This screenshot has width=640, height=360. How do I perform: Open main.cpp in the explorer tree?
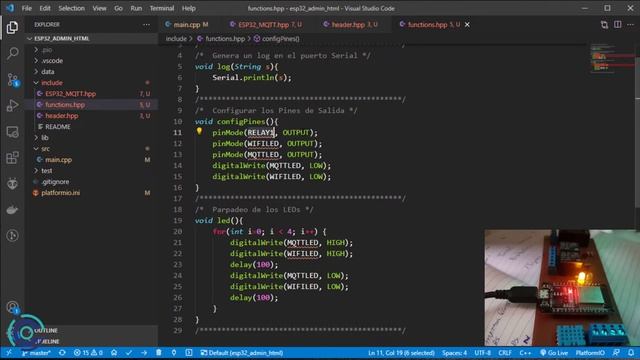point(58,160)
